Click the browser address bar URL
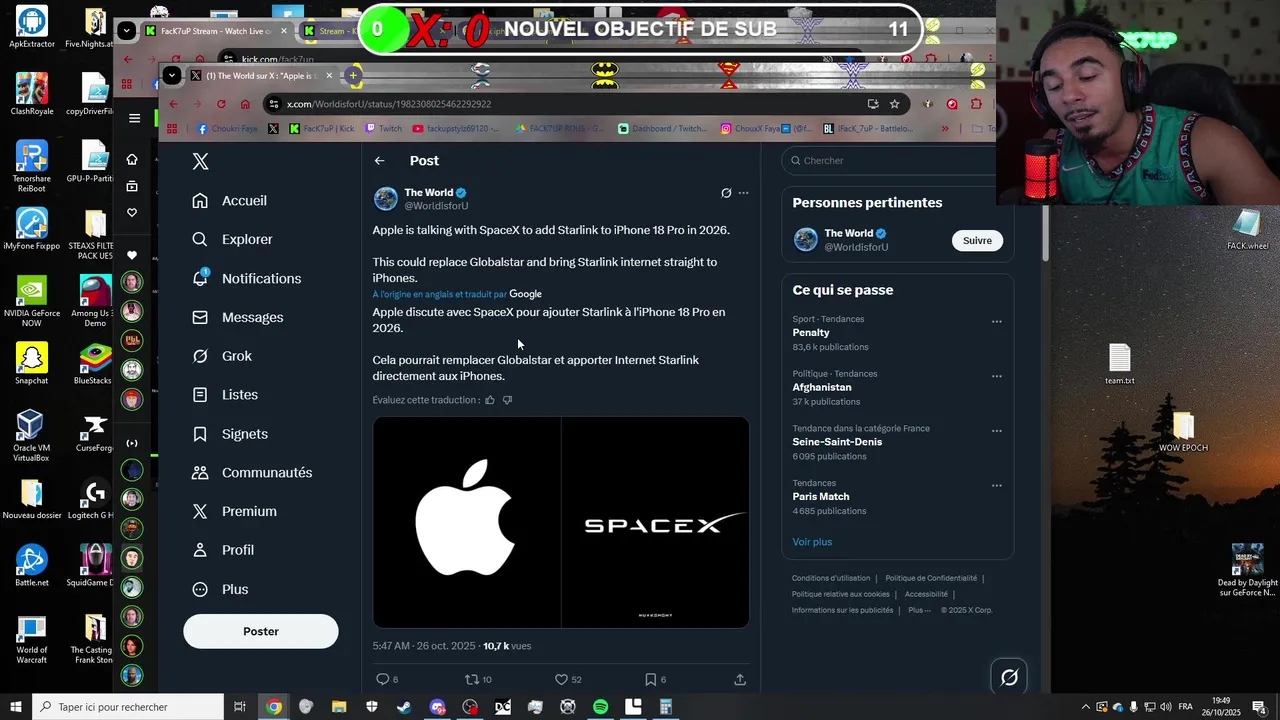Viewport: 1280px width, 720px height. [388, 104]
